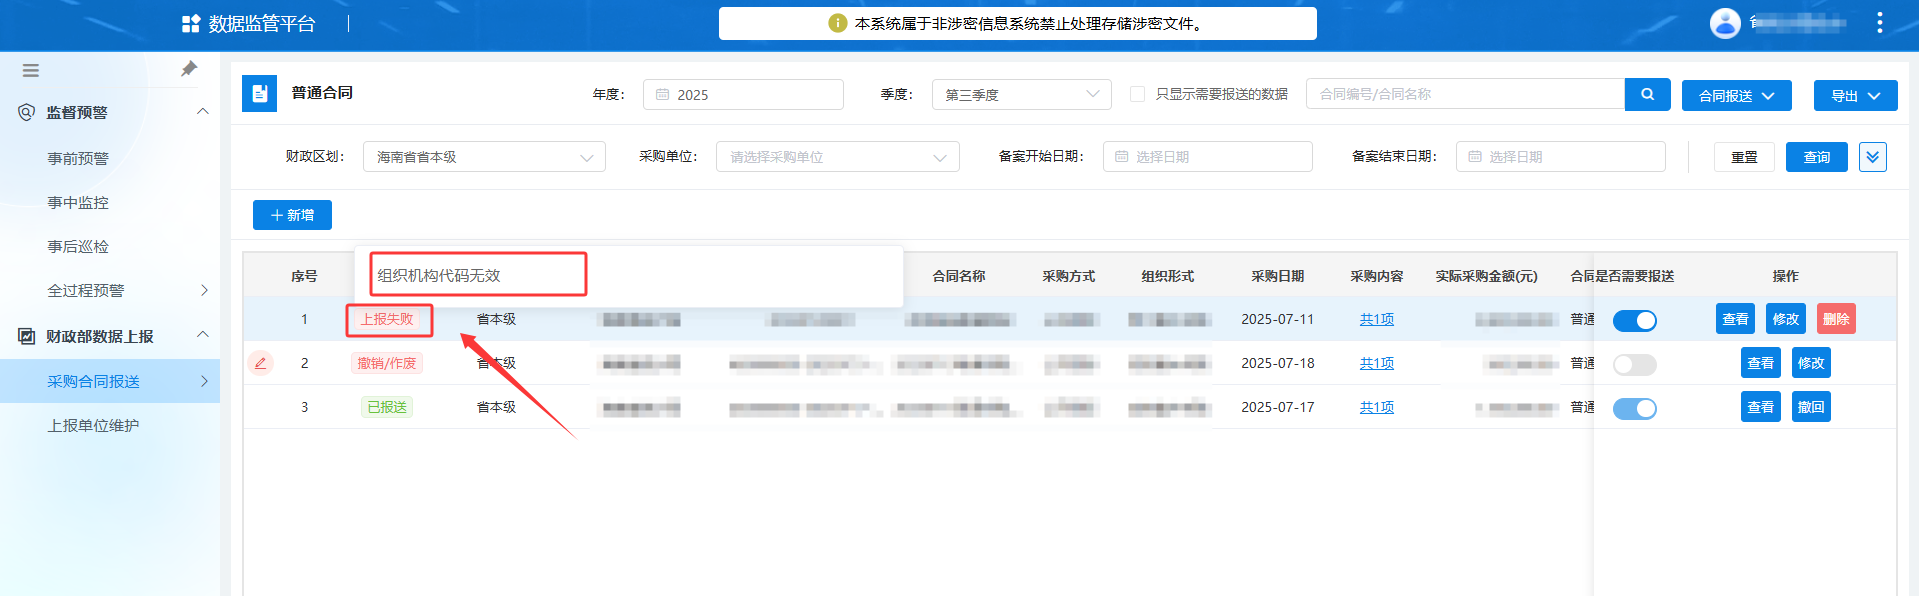Open the 季度 dropdown showing 第三季度

coord(1021,95)
